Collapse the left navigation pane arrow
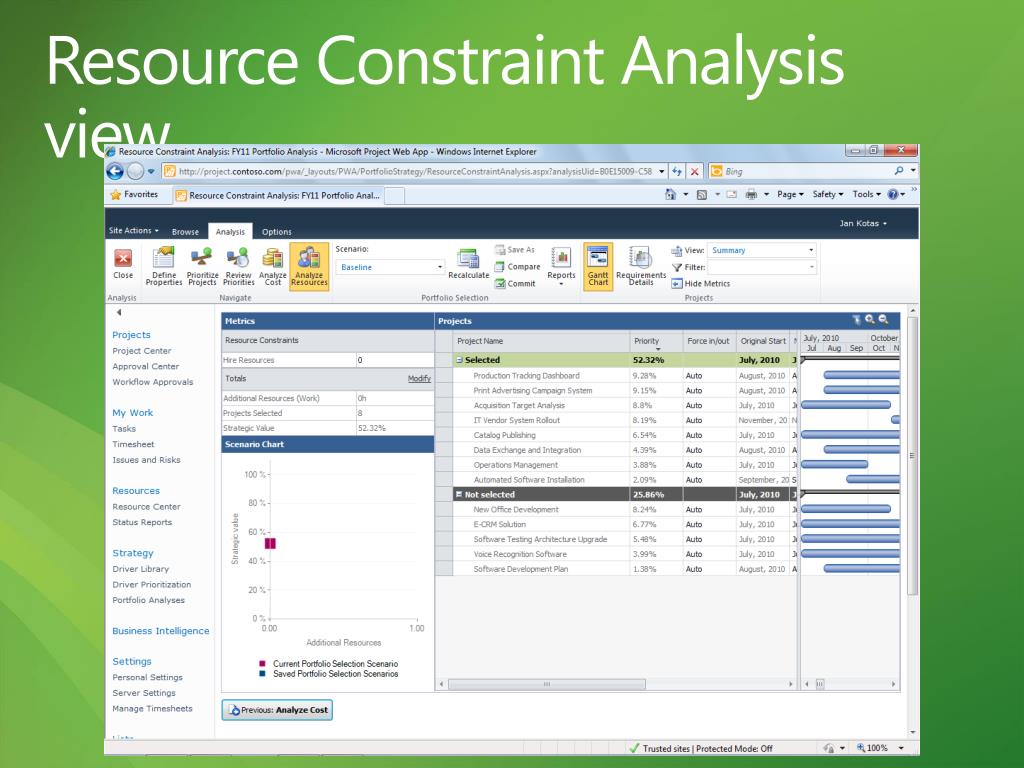This screenshot has width=1024, height=768. click(x=119, y=312)
